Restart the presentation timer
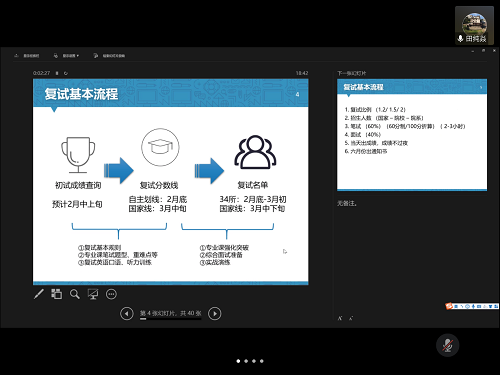This screenshot has height=375, width=500. (66, 73)
